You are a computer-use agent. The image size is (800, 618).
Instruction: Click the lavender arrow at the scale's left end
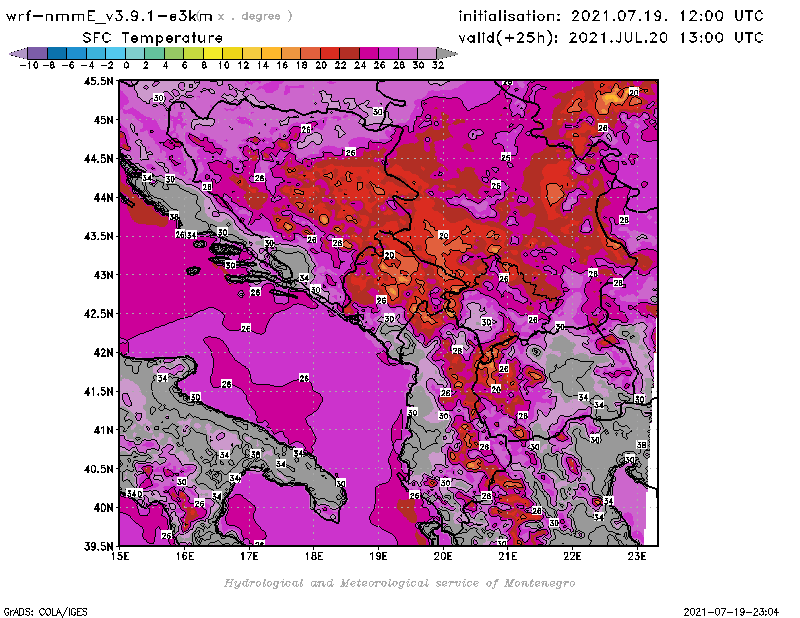(x=19, y=53)
